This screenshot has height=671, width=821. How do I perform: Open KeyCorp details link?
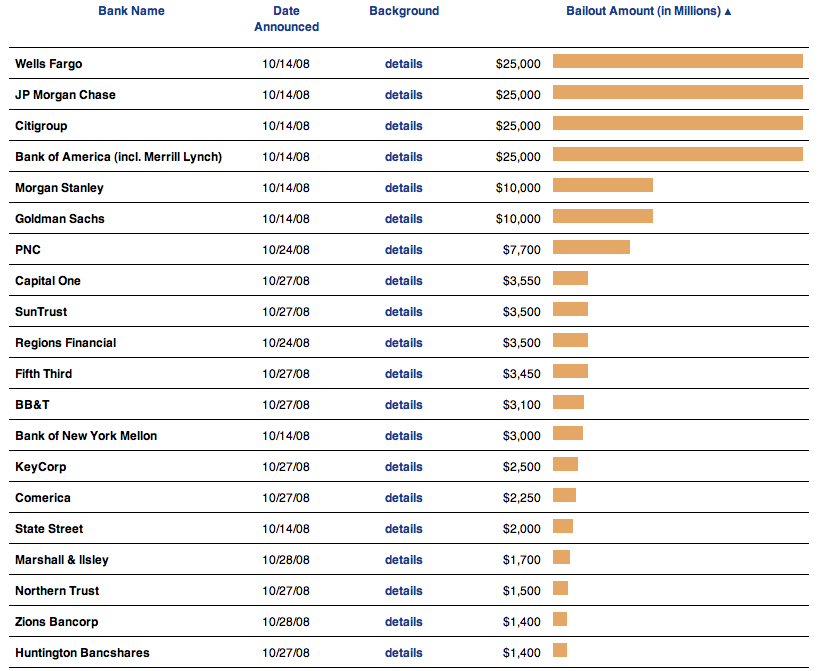coord(404,467)
